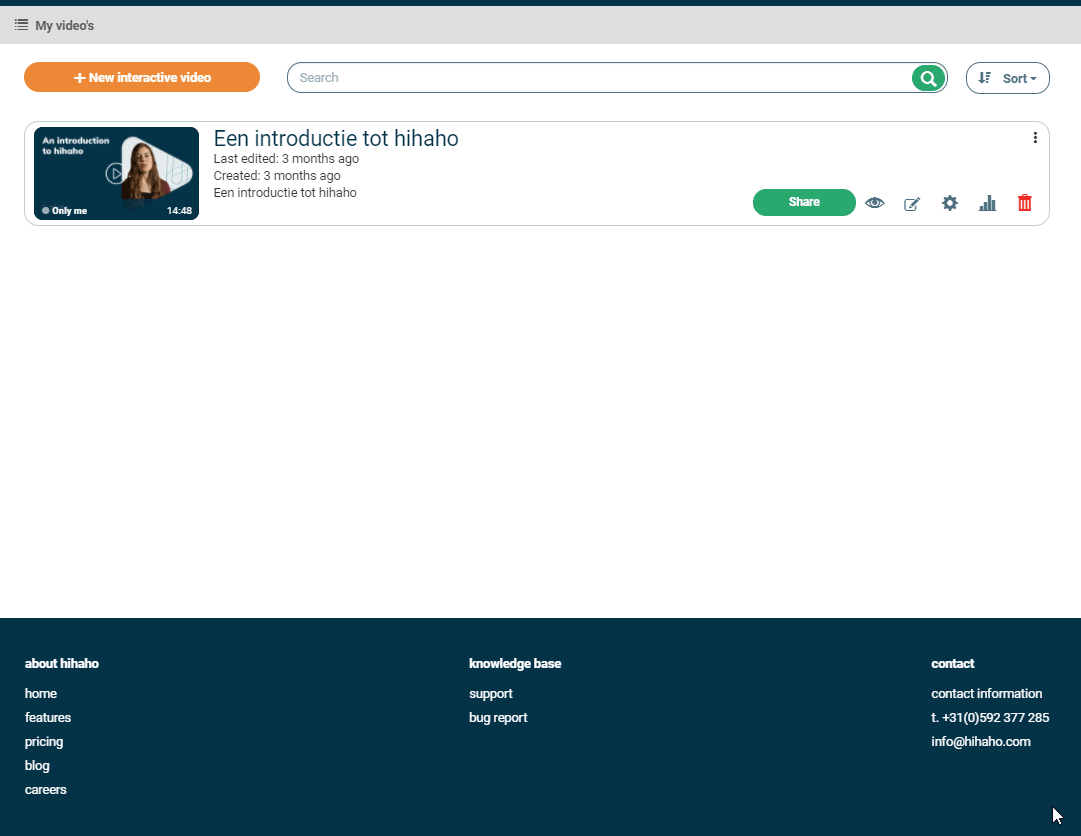The height and width of the screenshot is (836, 1081).
Task: View statistics with the bar chart icon
Action: (987, 203)
